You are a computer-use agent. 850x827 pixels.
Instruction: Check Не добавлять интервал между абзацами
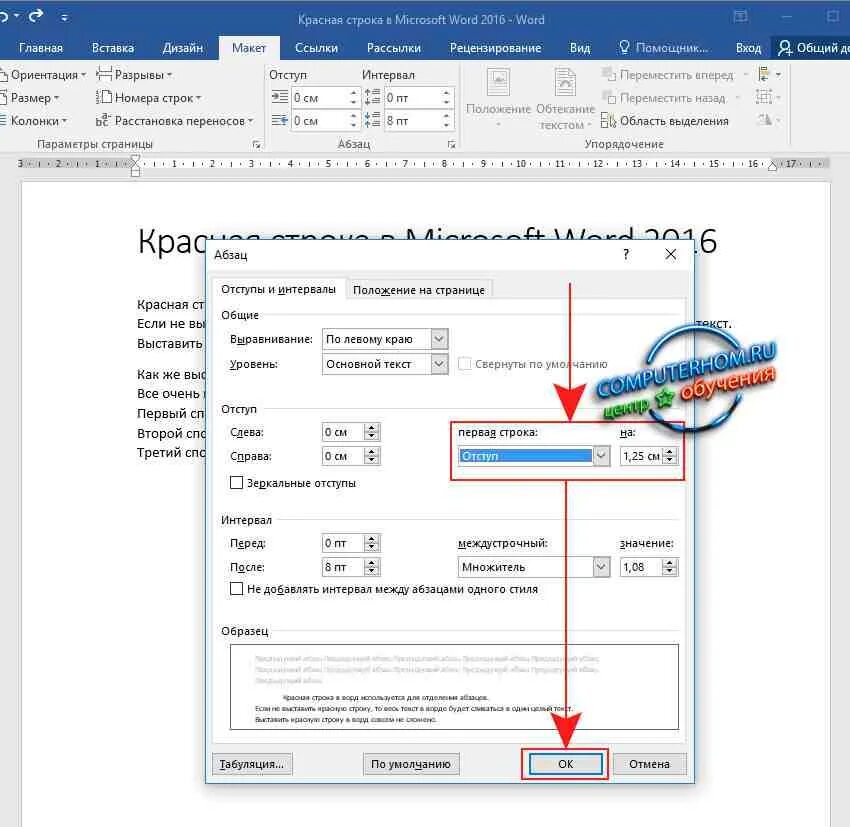point(236,589)
